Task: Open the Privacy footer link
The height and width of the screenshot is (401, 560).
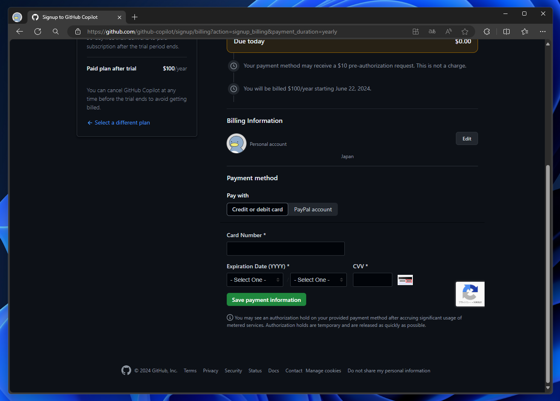Action: [x=210, y=371]
